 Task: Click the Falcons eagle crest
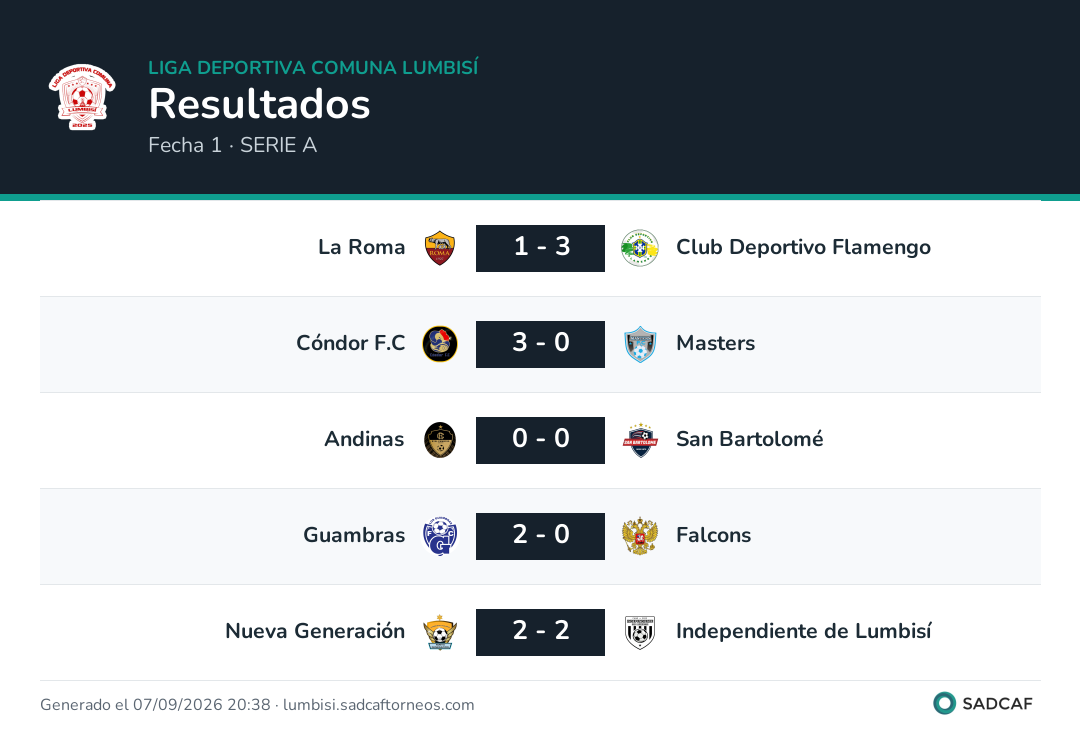(640, 536)
